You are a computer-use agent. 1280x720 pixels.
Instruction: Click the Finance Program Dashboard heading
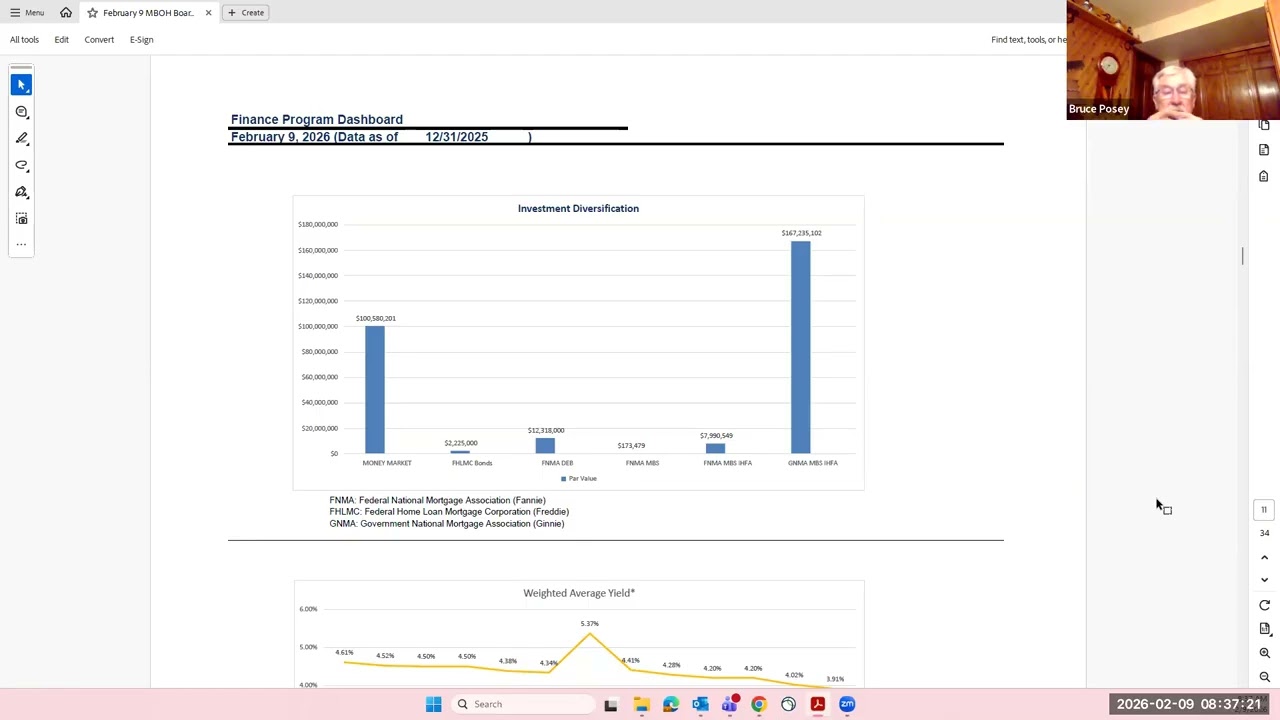point(317,119)
